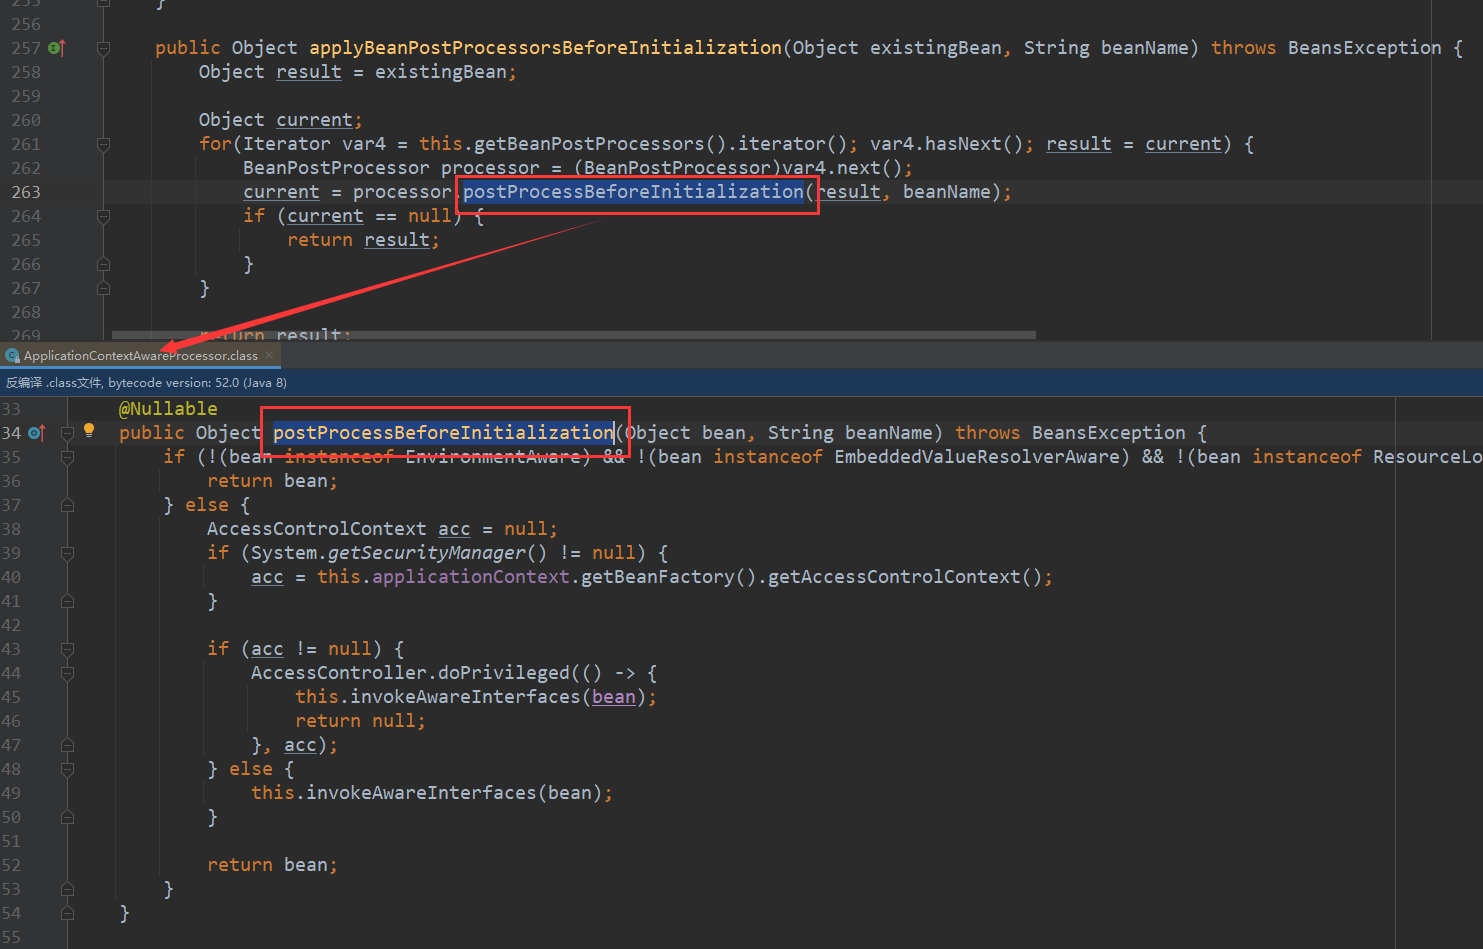Click the implements gutter icon on line 34
This screenshot has width=1483, height=949.
37,433
